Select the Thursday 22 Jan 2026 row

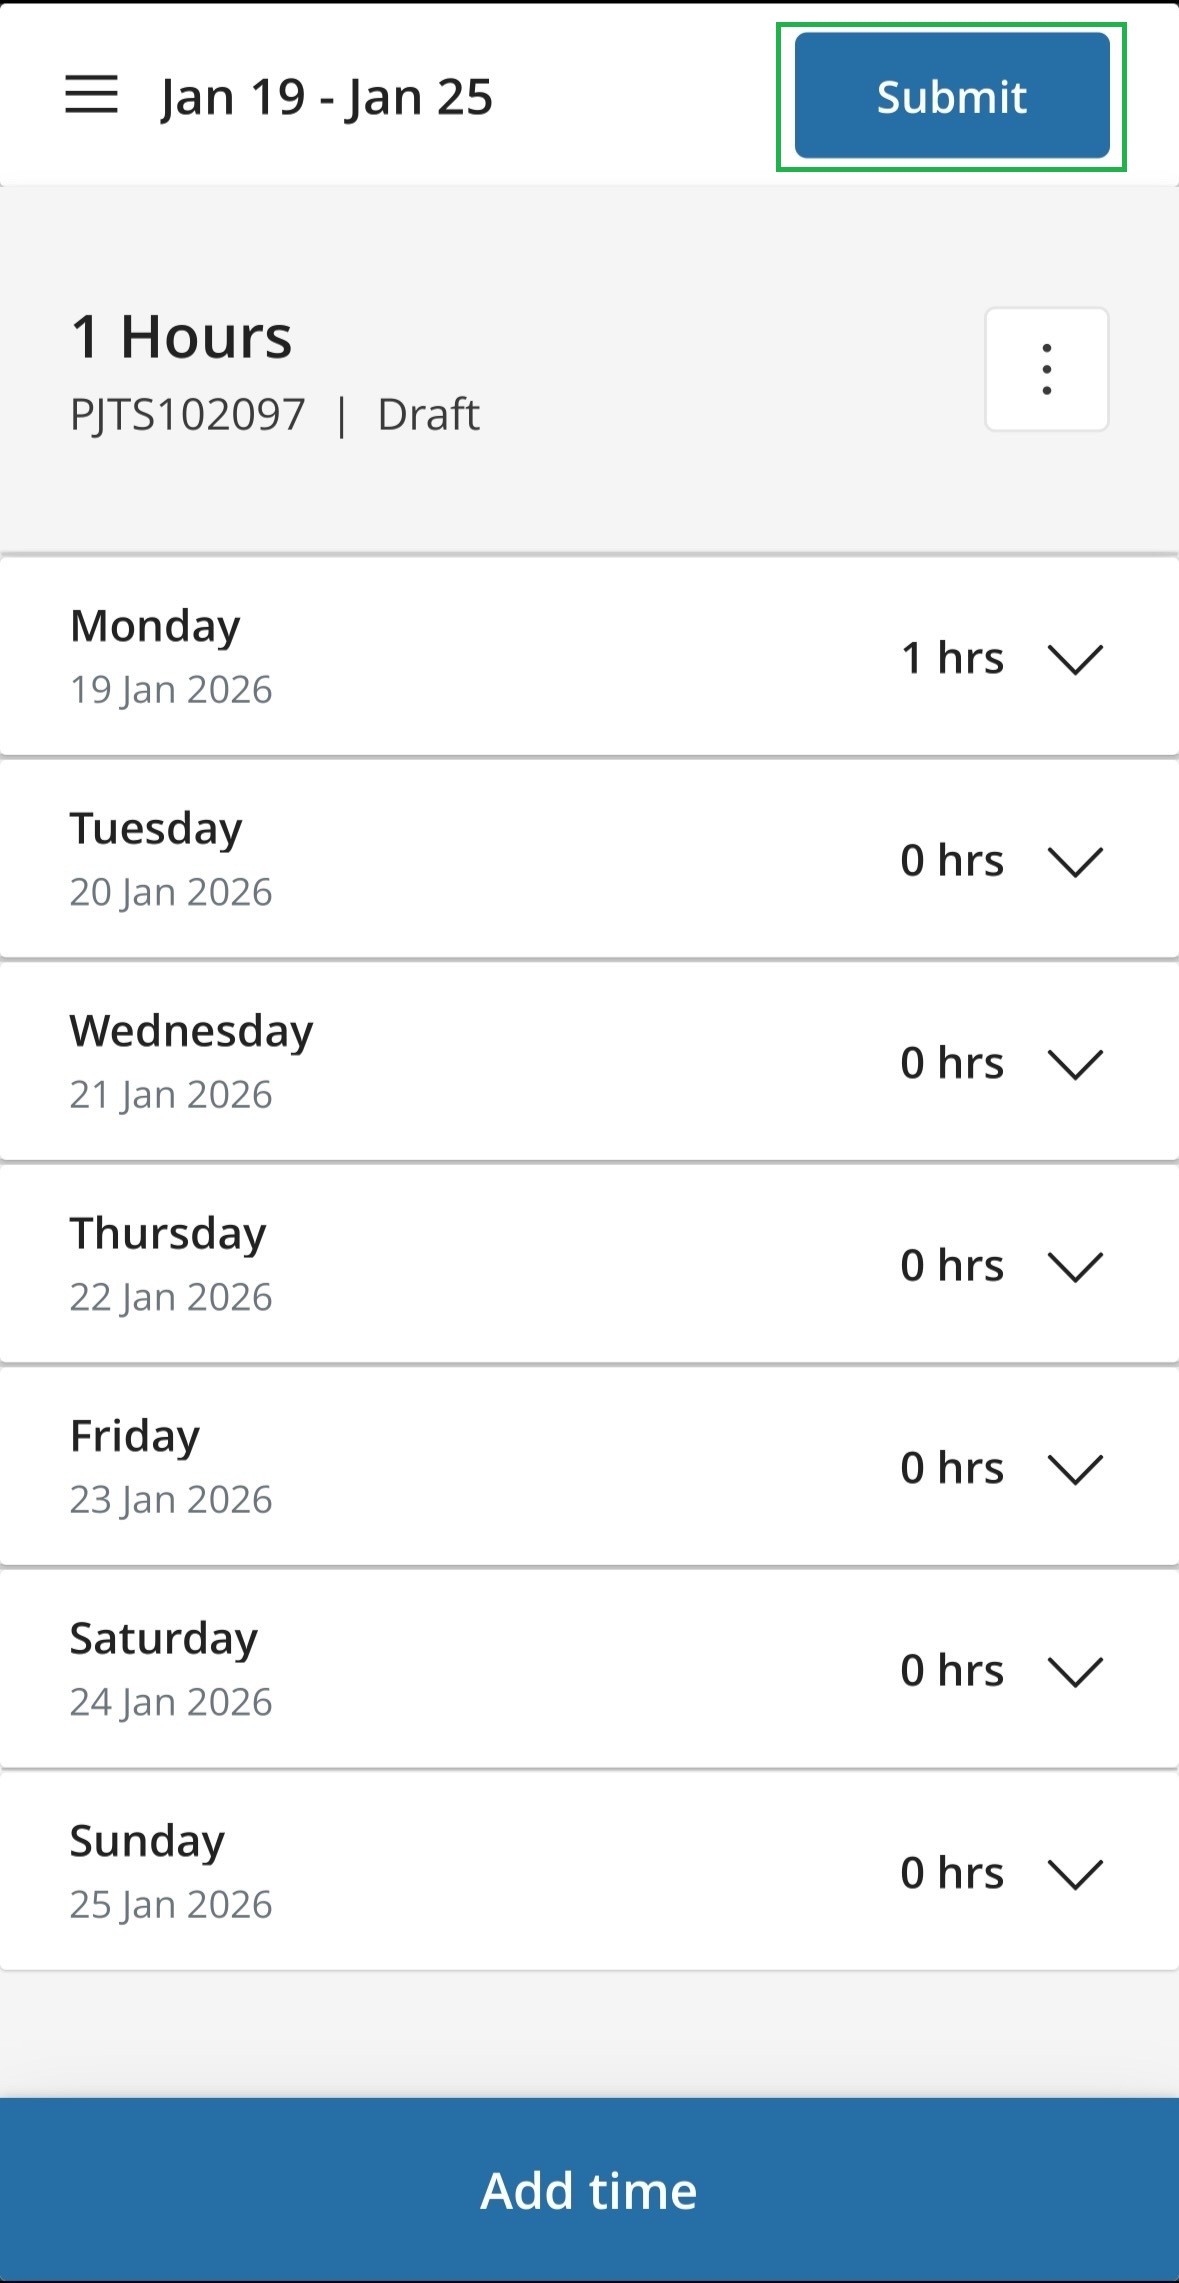450,1265
